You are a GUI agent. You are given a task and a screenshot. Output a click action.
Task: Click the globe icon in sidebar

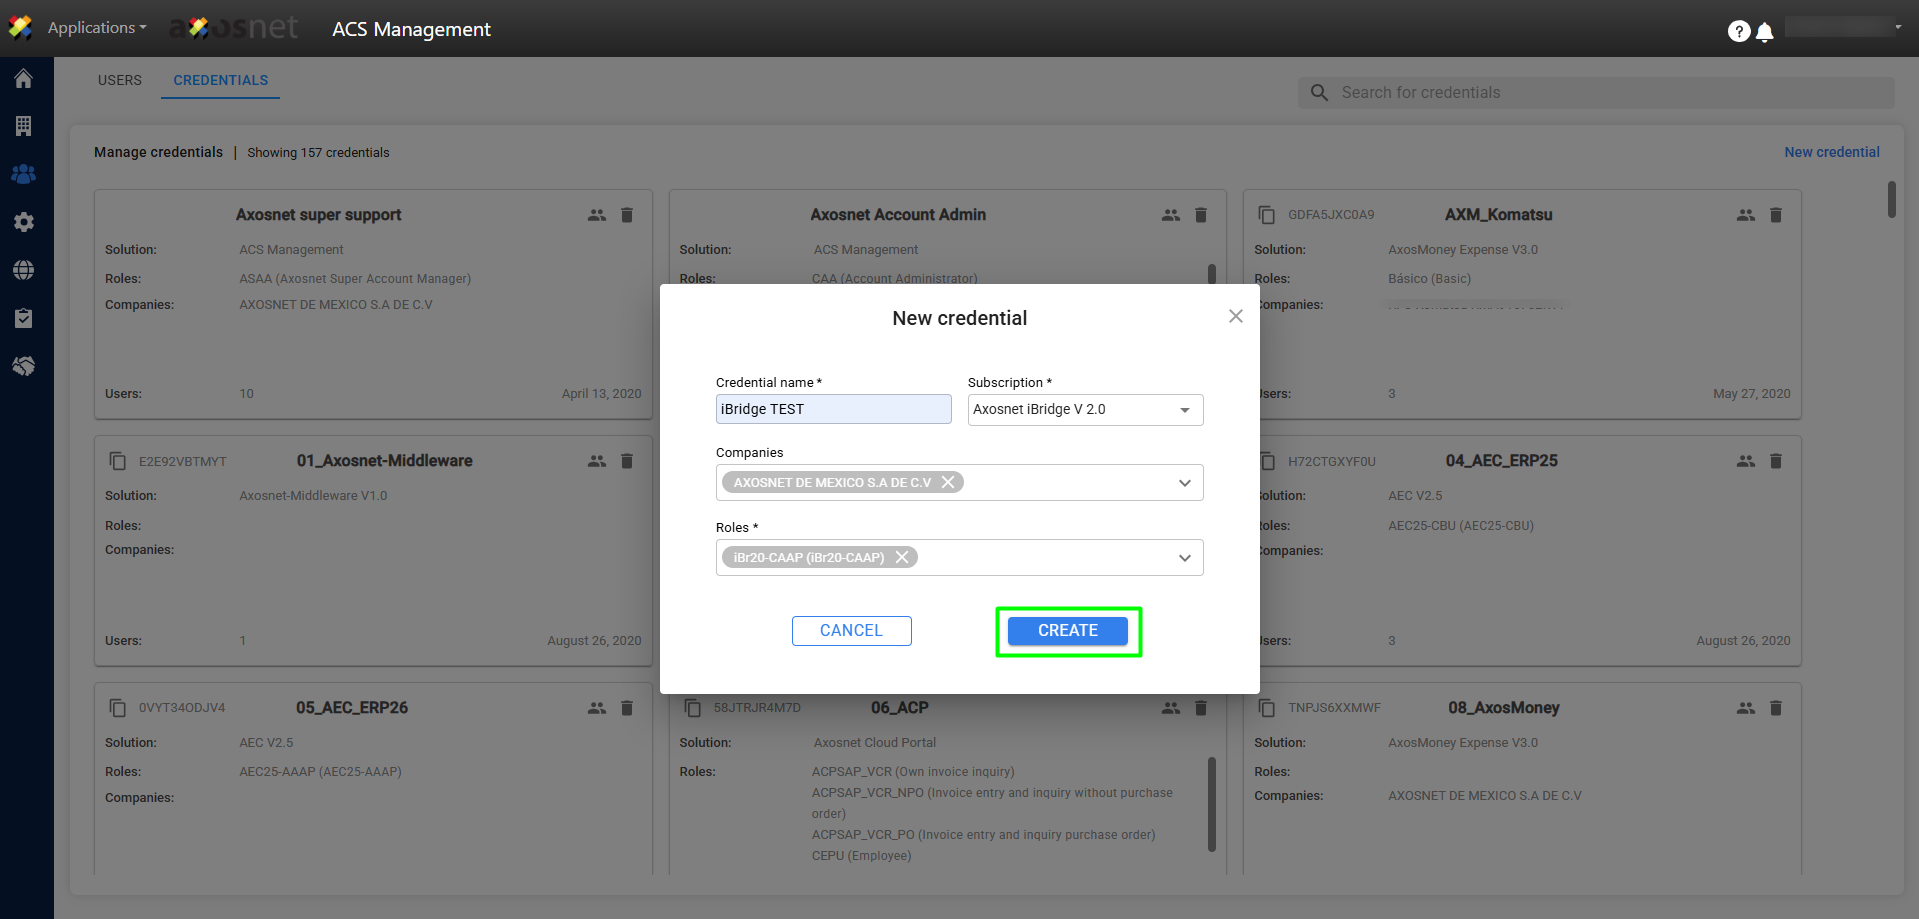coord(24,270)
